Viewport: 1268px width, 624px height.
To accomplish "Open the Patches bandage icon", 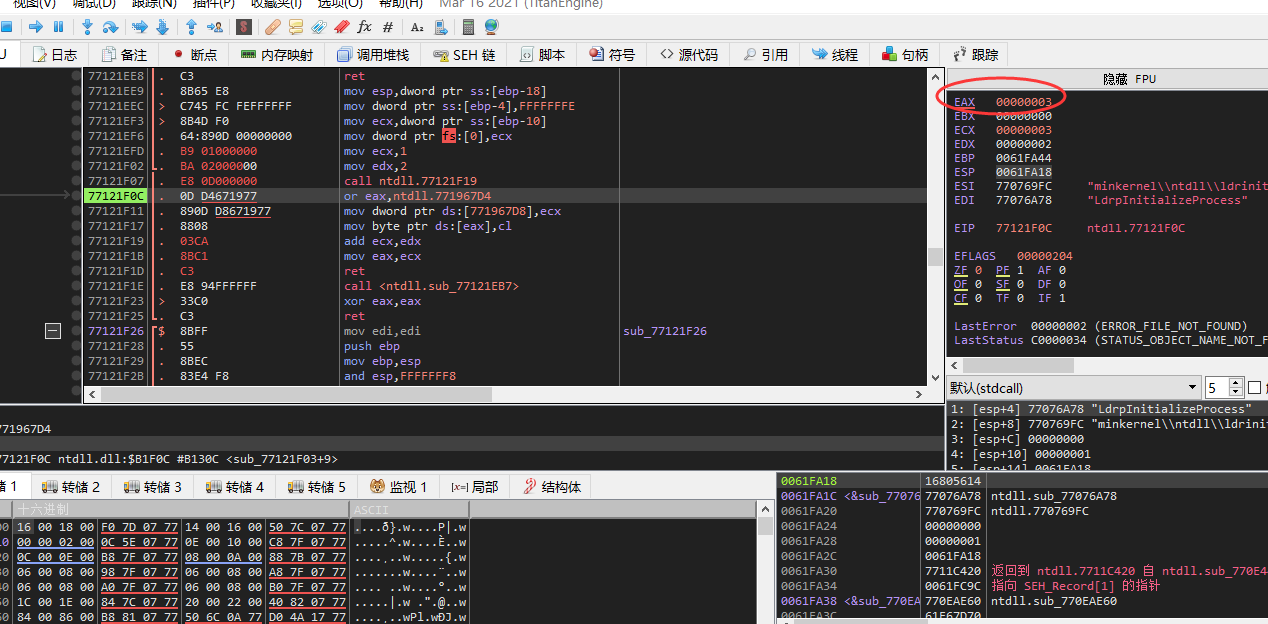I will pyautogui.click(x=272, y=27).
